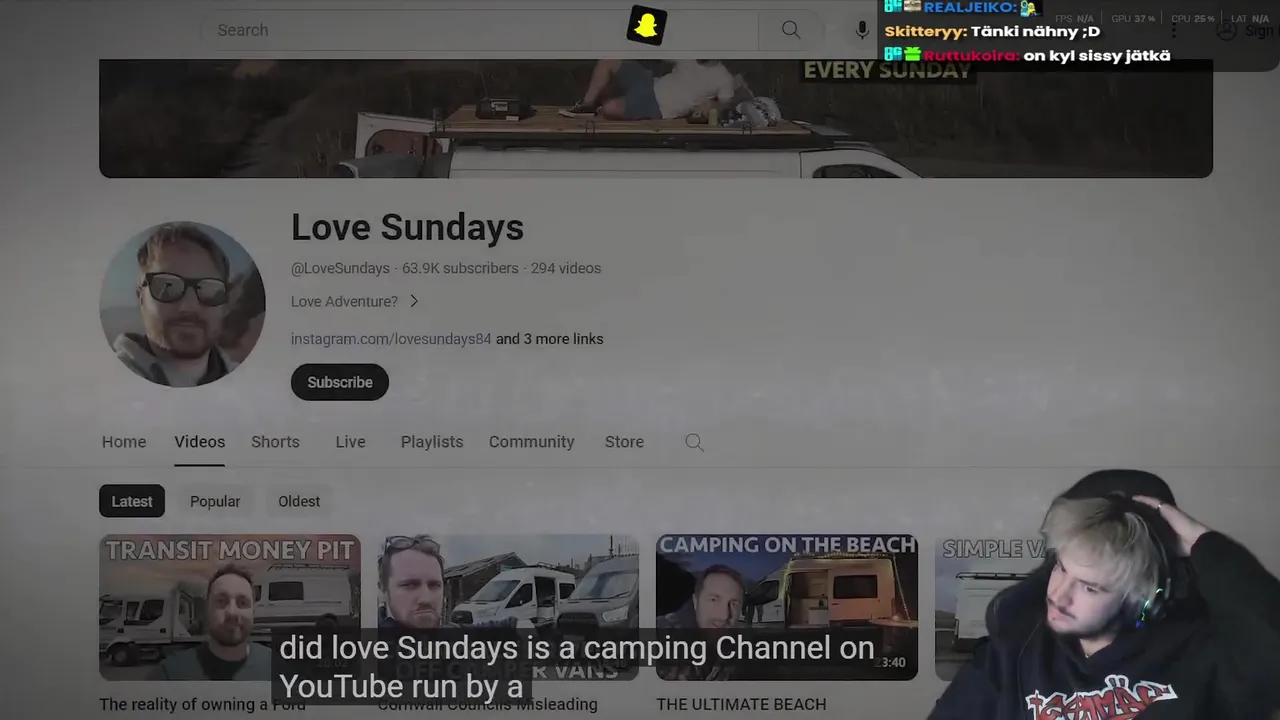The height and width of the screenshot is (720, 1280).
Task: Switch to the Playlists tab
Action: tap(432, 442)
